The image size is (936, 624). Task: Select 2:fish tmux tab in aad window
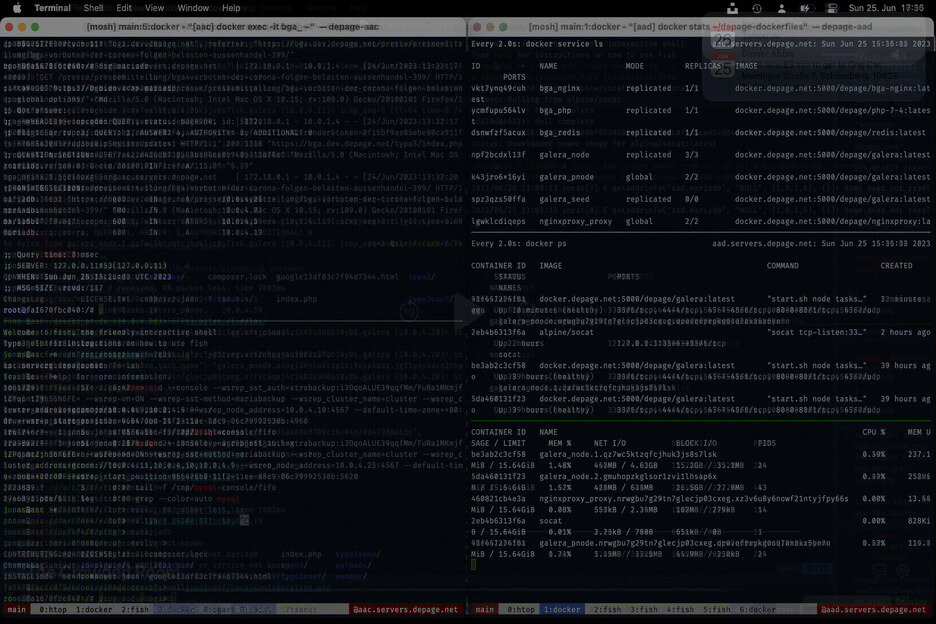(607, 610)
